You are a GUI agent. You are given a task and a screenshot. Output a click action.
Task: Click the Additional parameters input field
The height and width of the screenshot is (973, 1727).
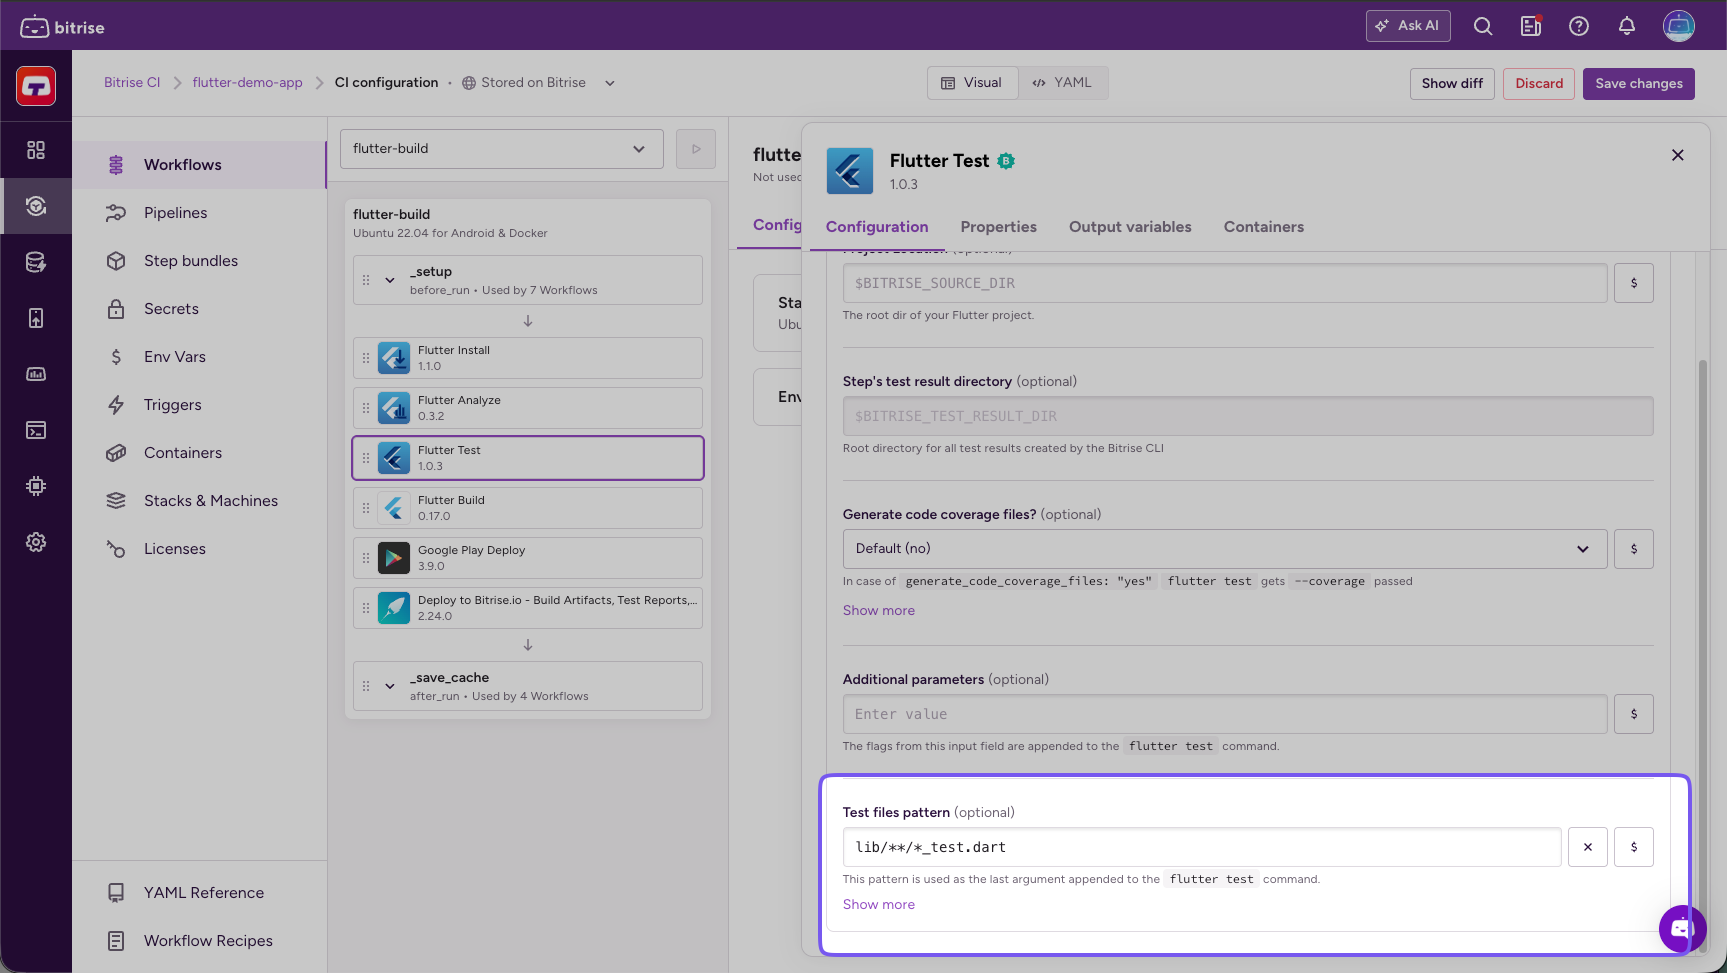pyautogui.click(x=1225, y=714)
